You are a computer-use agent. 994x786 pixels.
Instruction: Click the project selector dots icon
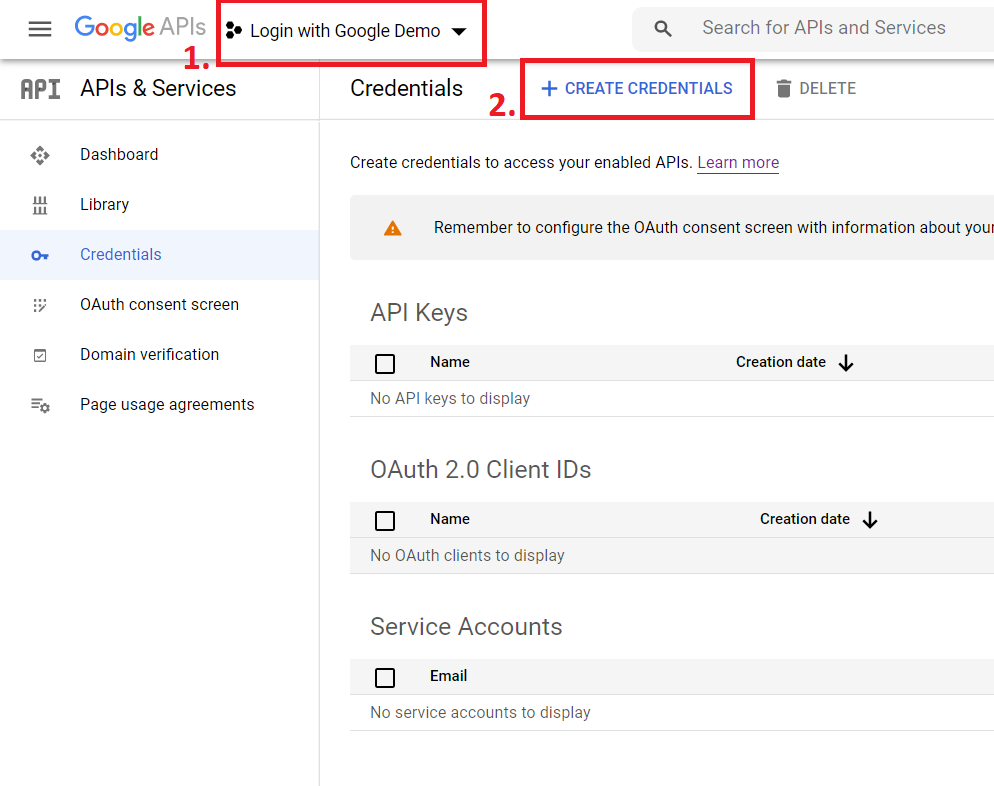pyautogui.click(x=234, y=30)
